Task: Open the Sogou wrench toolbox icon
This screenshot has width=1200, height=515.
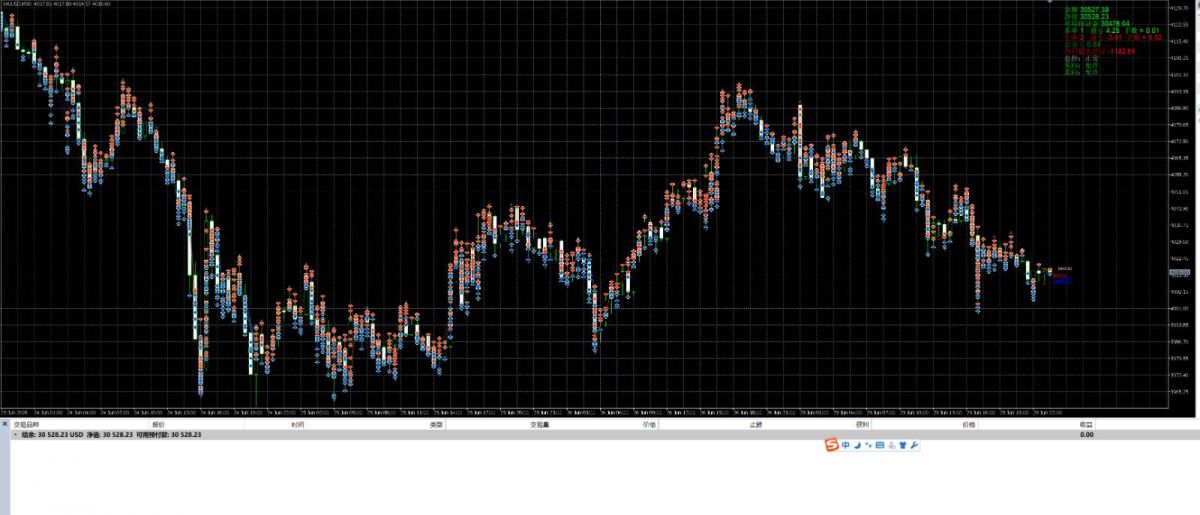Action: pyautogui.click(x=914, y=445)
